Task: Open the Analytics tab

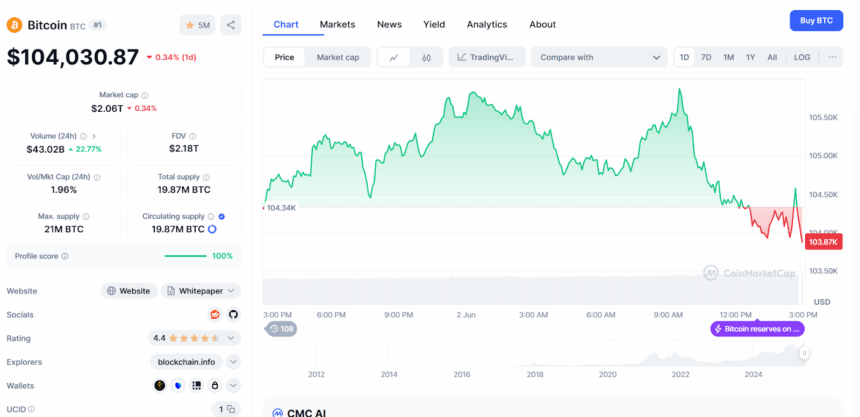Action: (x=486, y=24)
